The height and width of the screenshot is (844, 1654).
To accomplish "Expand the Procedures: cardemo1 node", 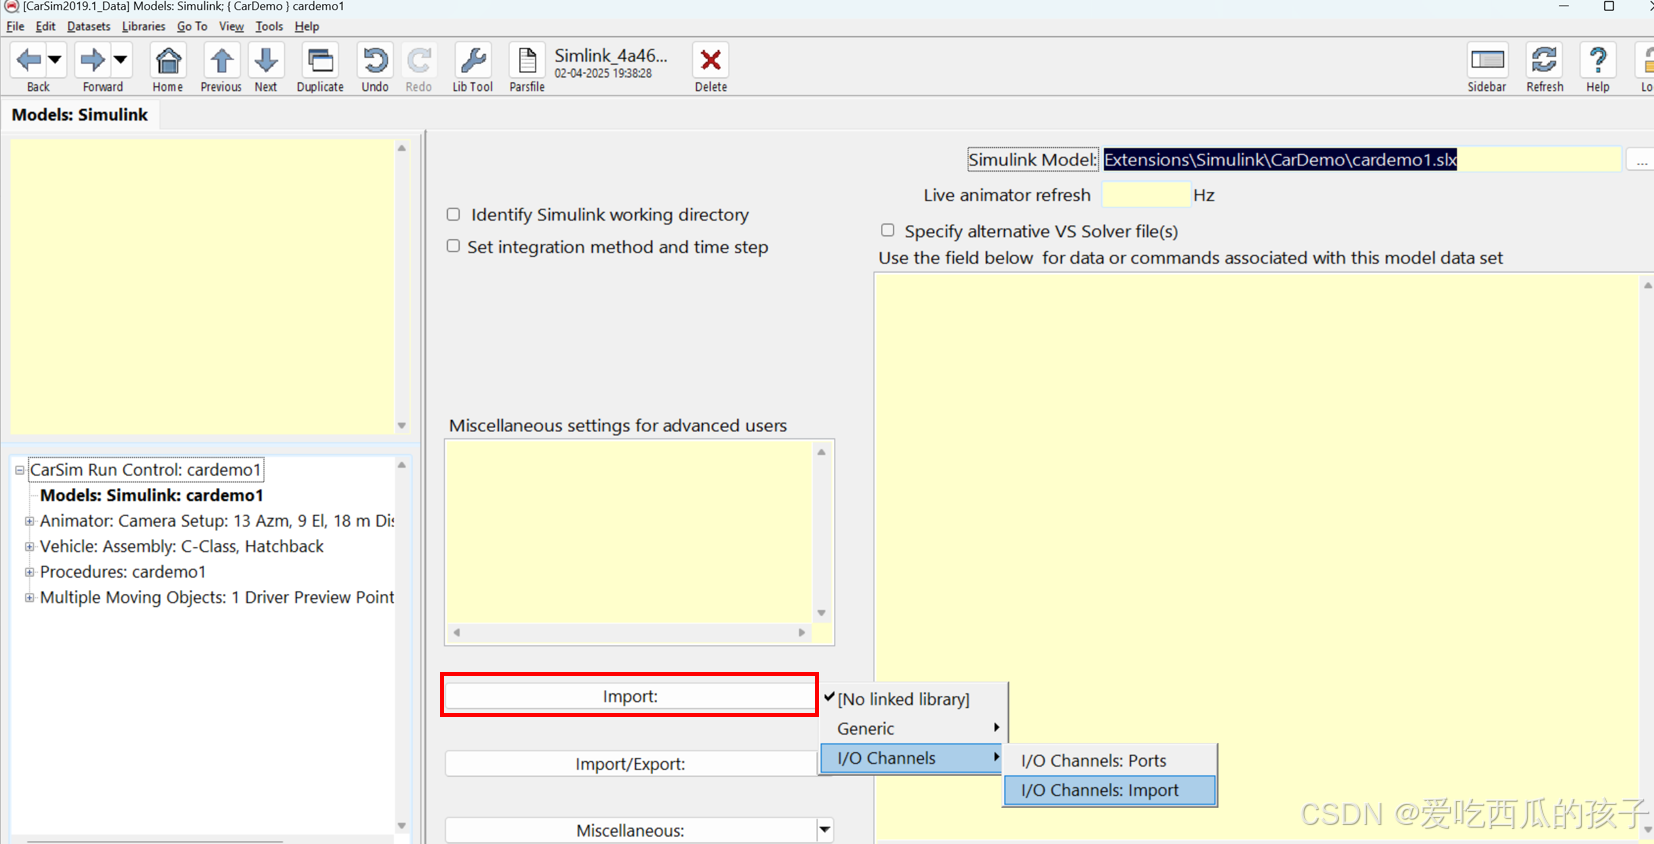I will tap(29, 572).
